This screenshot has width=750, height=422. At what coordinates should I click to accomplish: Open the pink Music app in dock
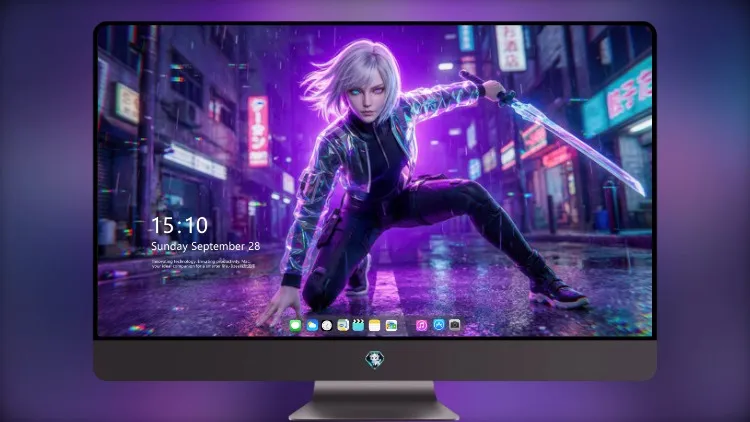tap(421, 325)
